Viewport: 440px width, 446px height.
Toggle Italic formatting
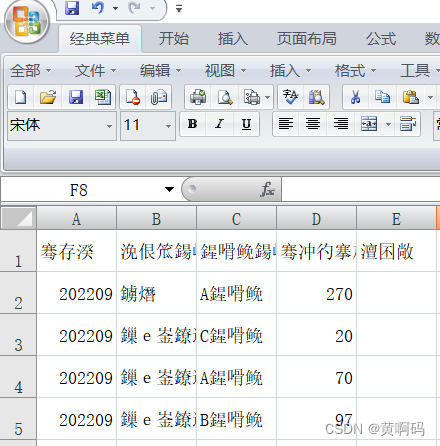click(x=219, y=124)
